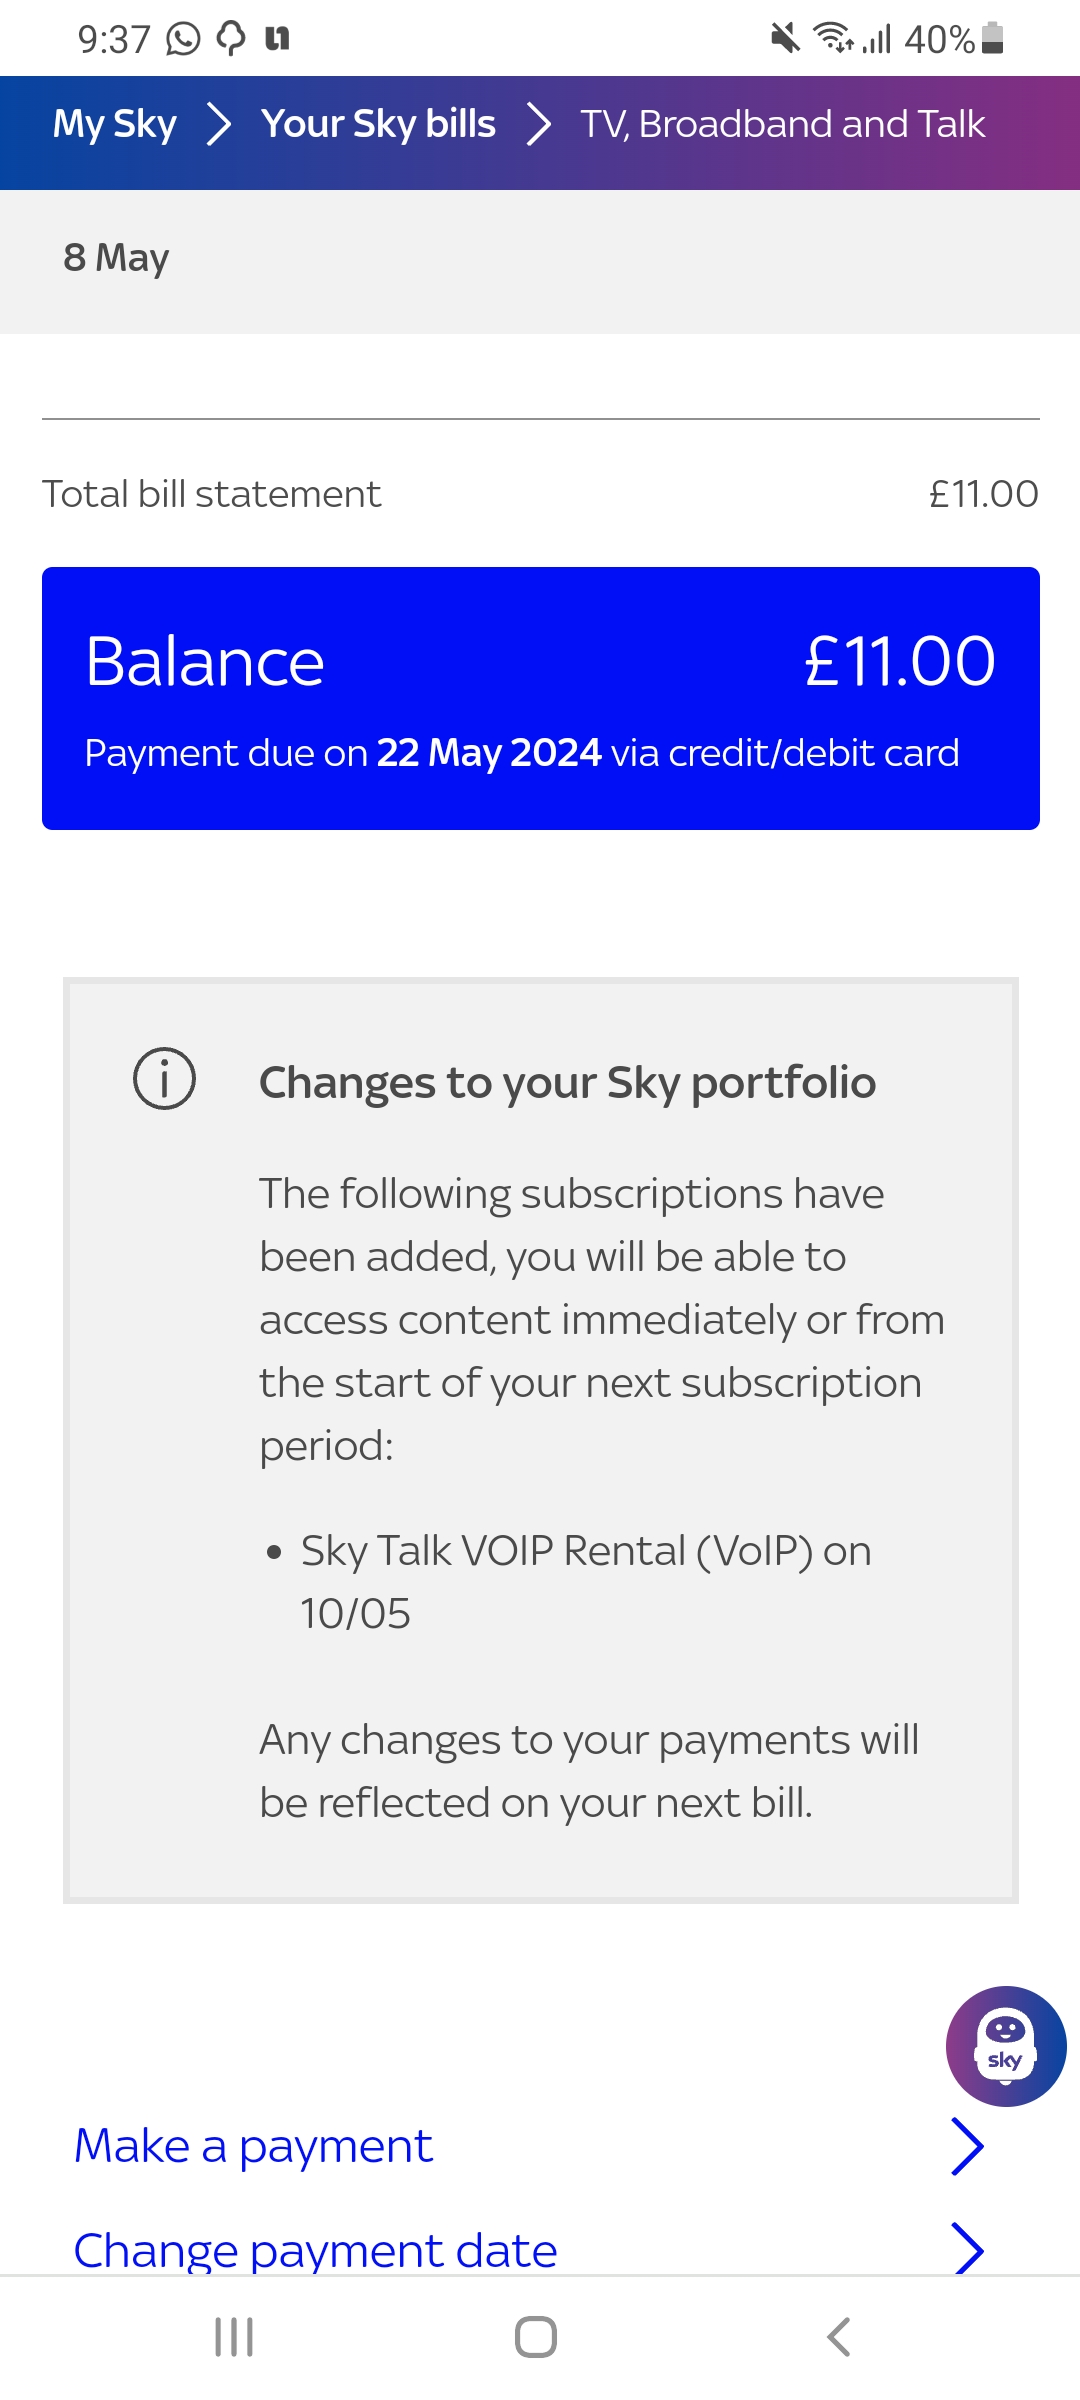The height and width of the screenshot is (2400, 1080).
Task: Tap the Wi-Fi status icon
Action: pyautogui.click(x=832, y=39)
